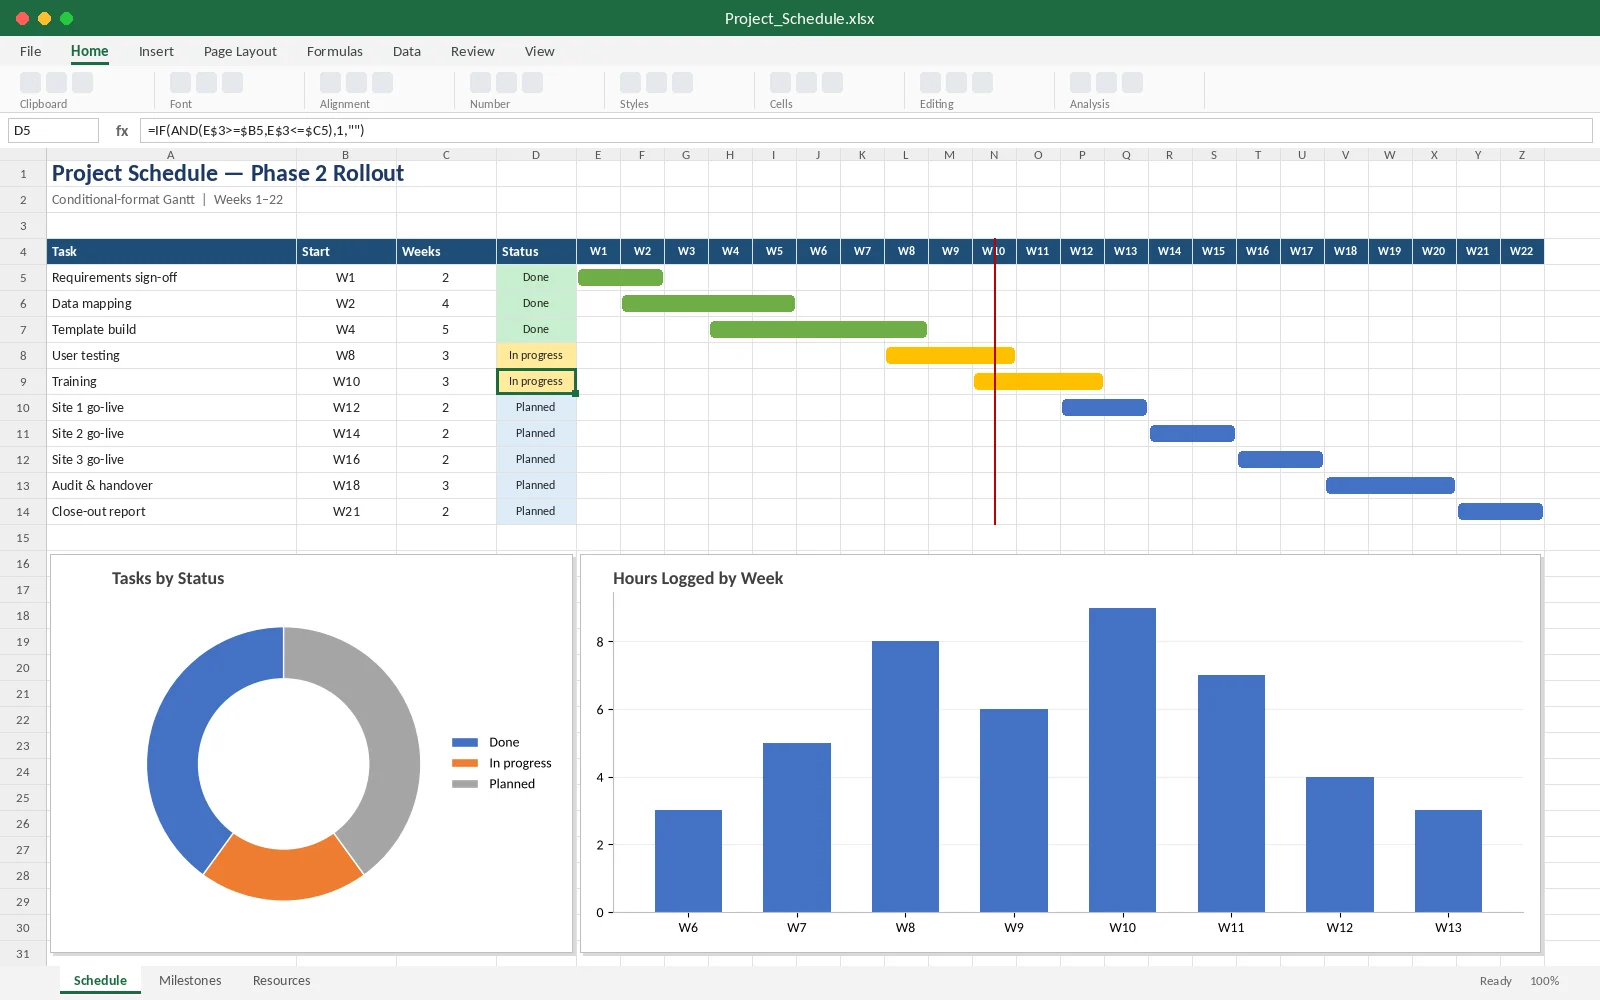This screenshot has width=1600, height=1000.
Task: Open the Page Layout ribbon tab
Action: pos(240,51)
